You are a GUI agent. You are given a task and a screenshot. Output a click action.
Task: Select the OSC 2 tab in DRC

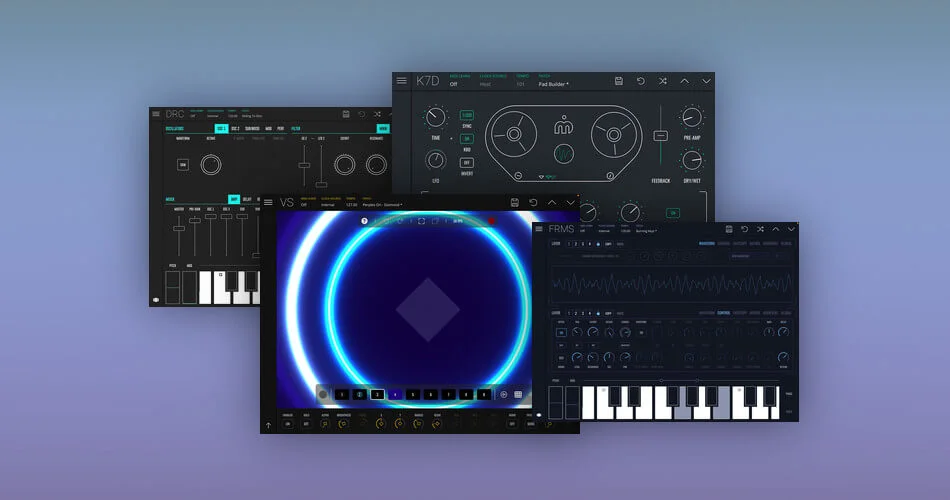click(235, 128)
